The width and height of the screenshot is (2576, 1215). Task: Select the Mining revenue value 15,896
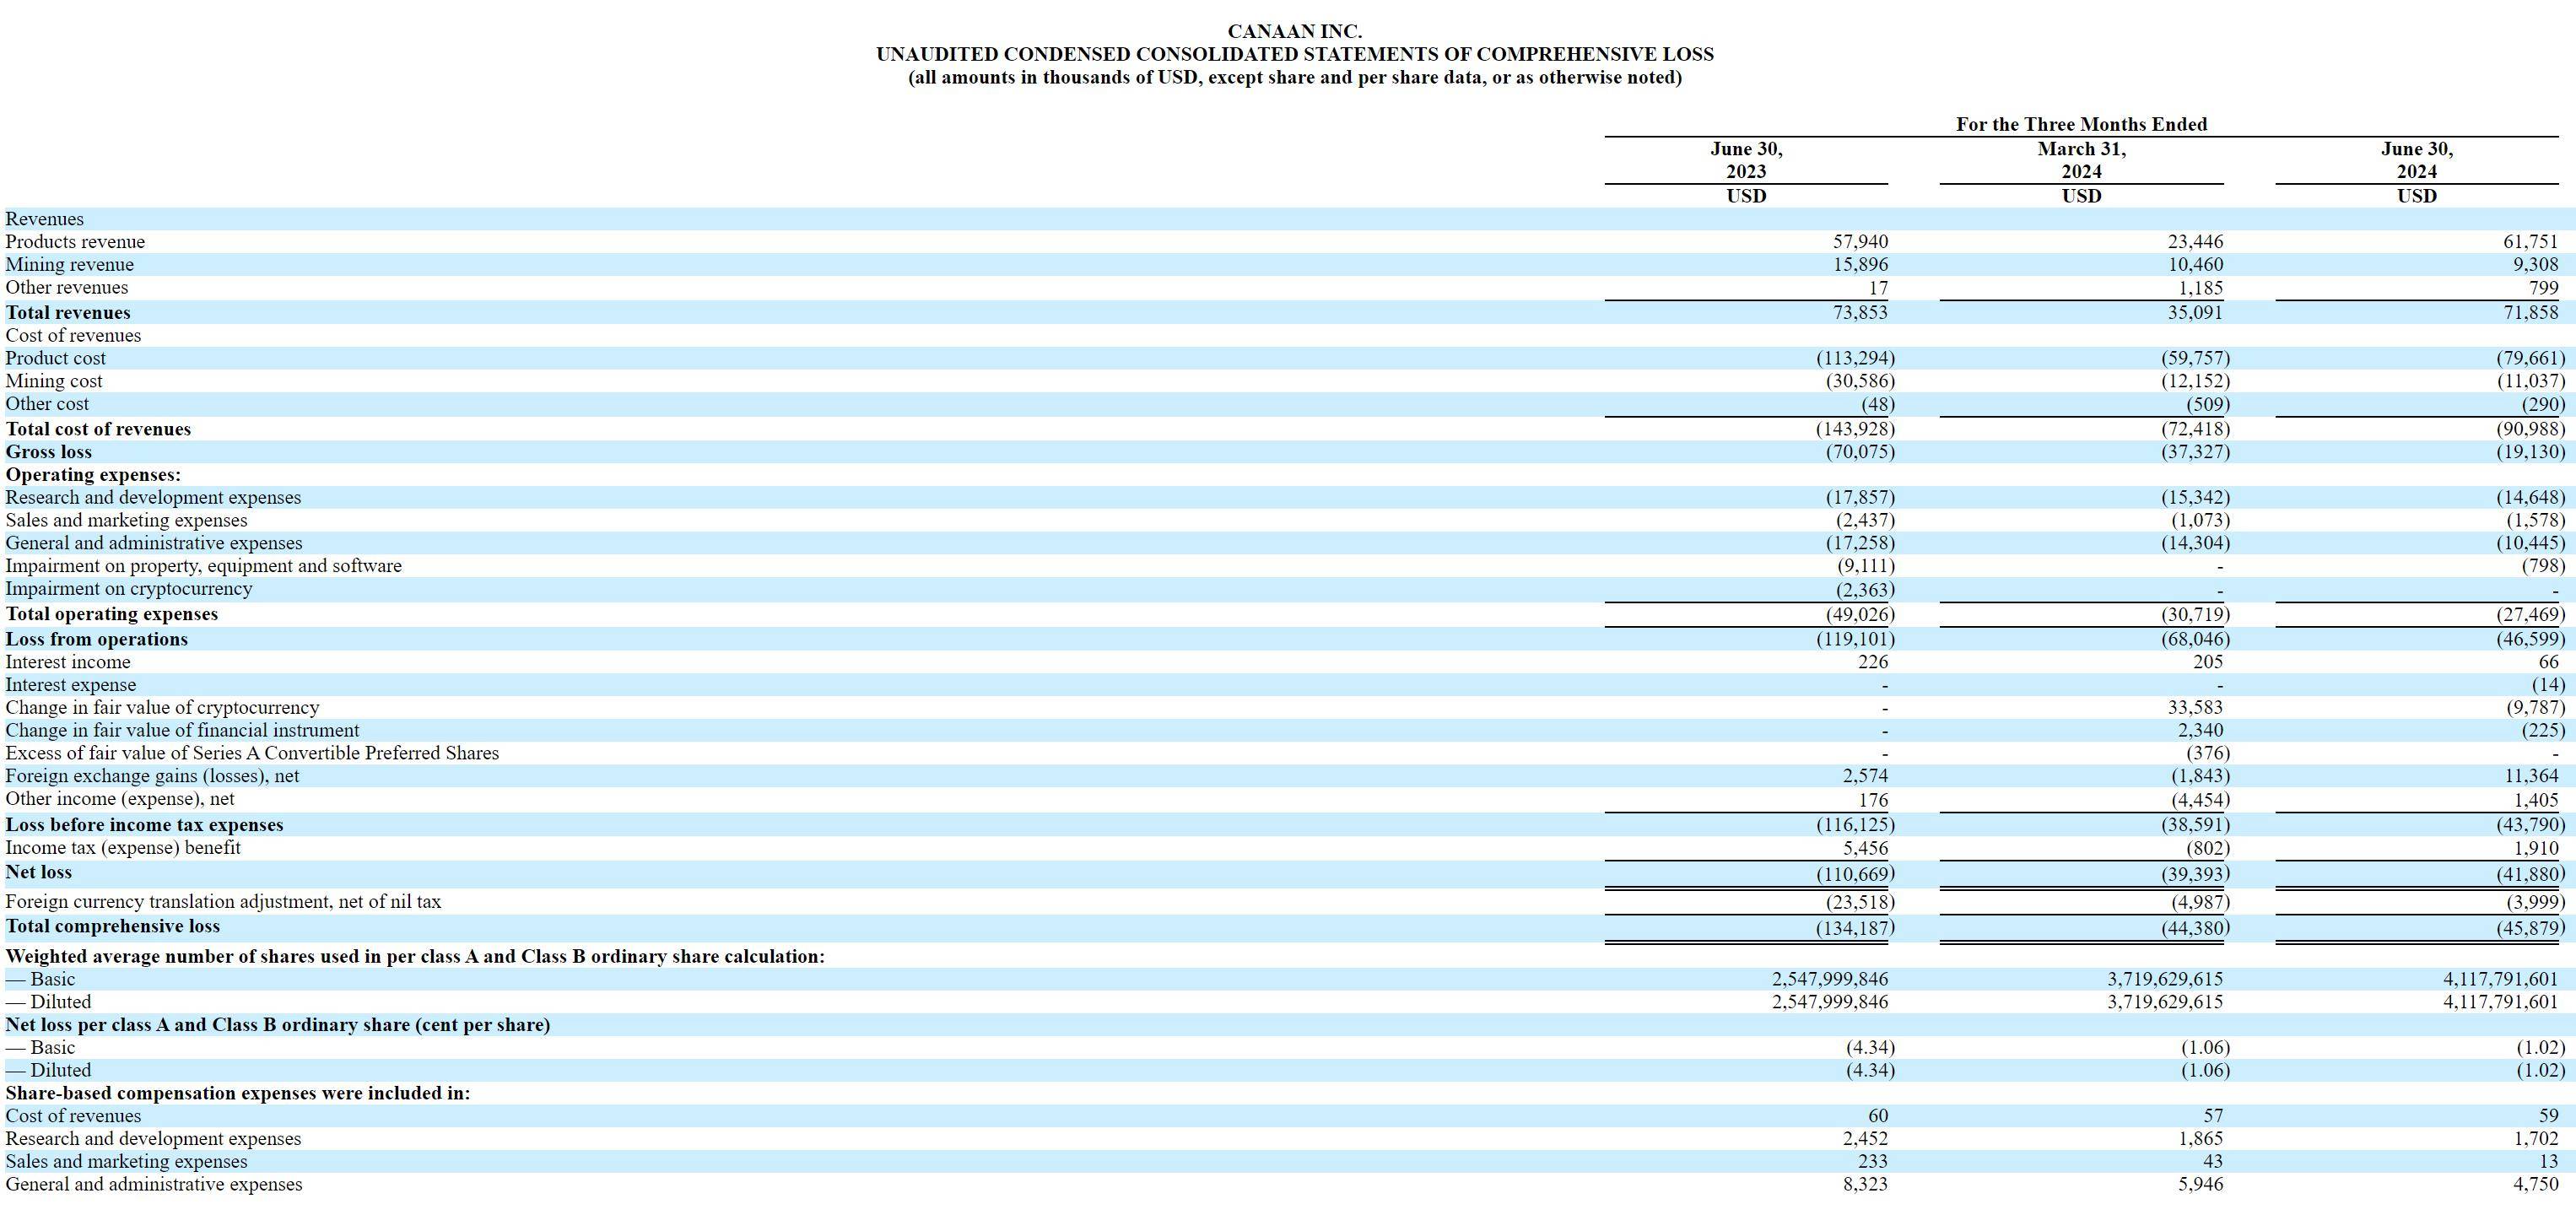pyautogui.click(x=1860, y=264)
